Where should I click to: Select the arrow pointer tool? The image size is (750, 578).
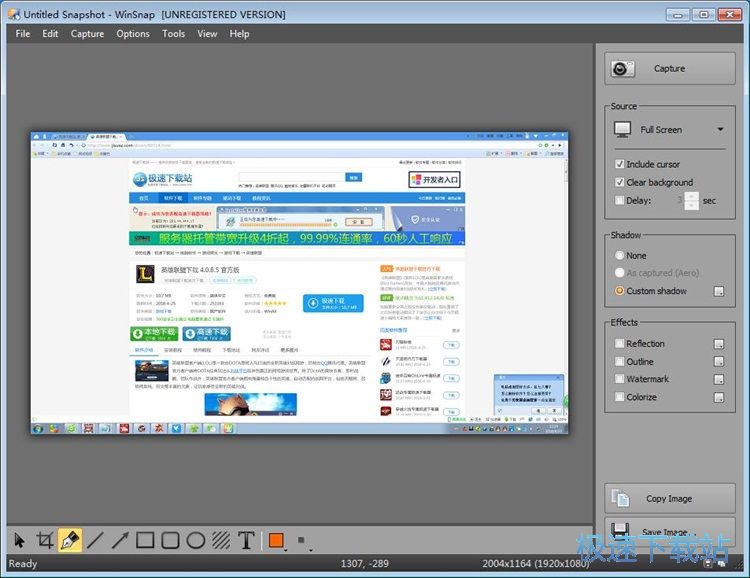tap(19, 540)
